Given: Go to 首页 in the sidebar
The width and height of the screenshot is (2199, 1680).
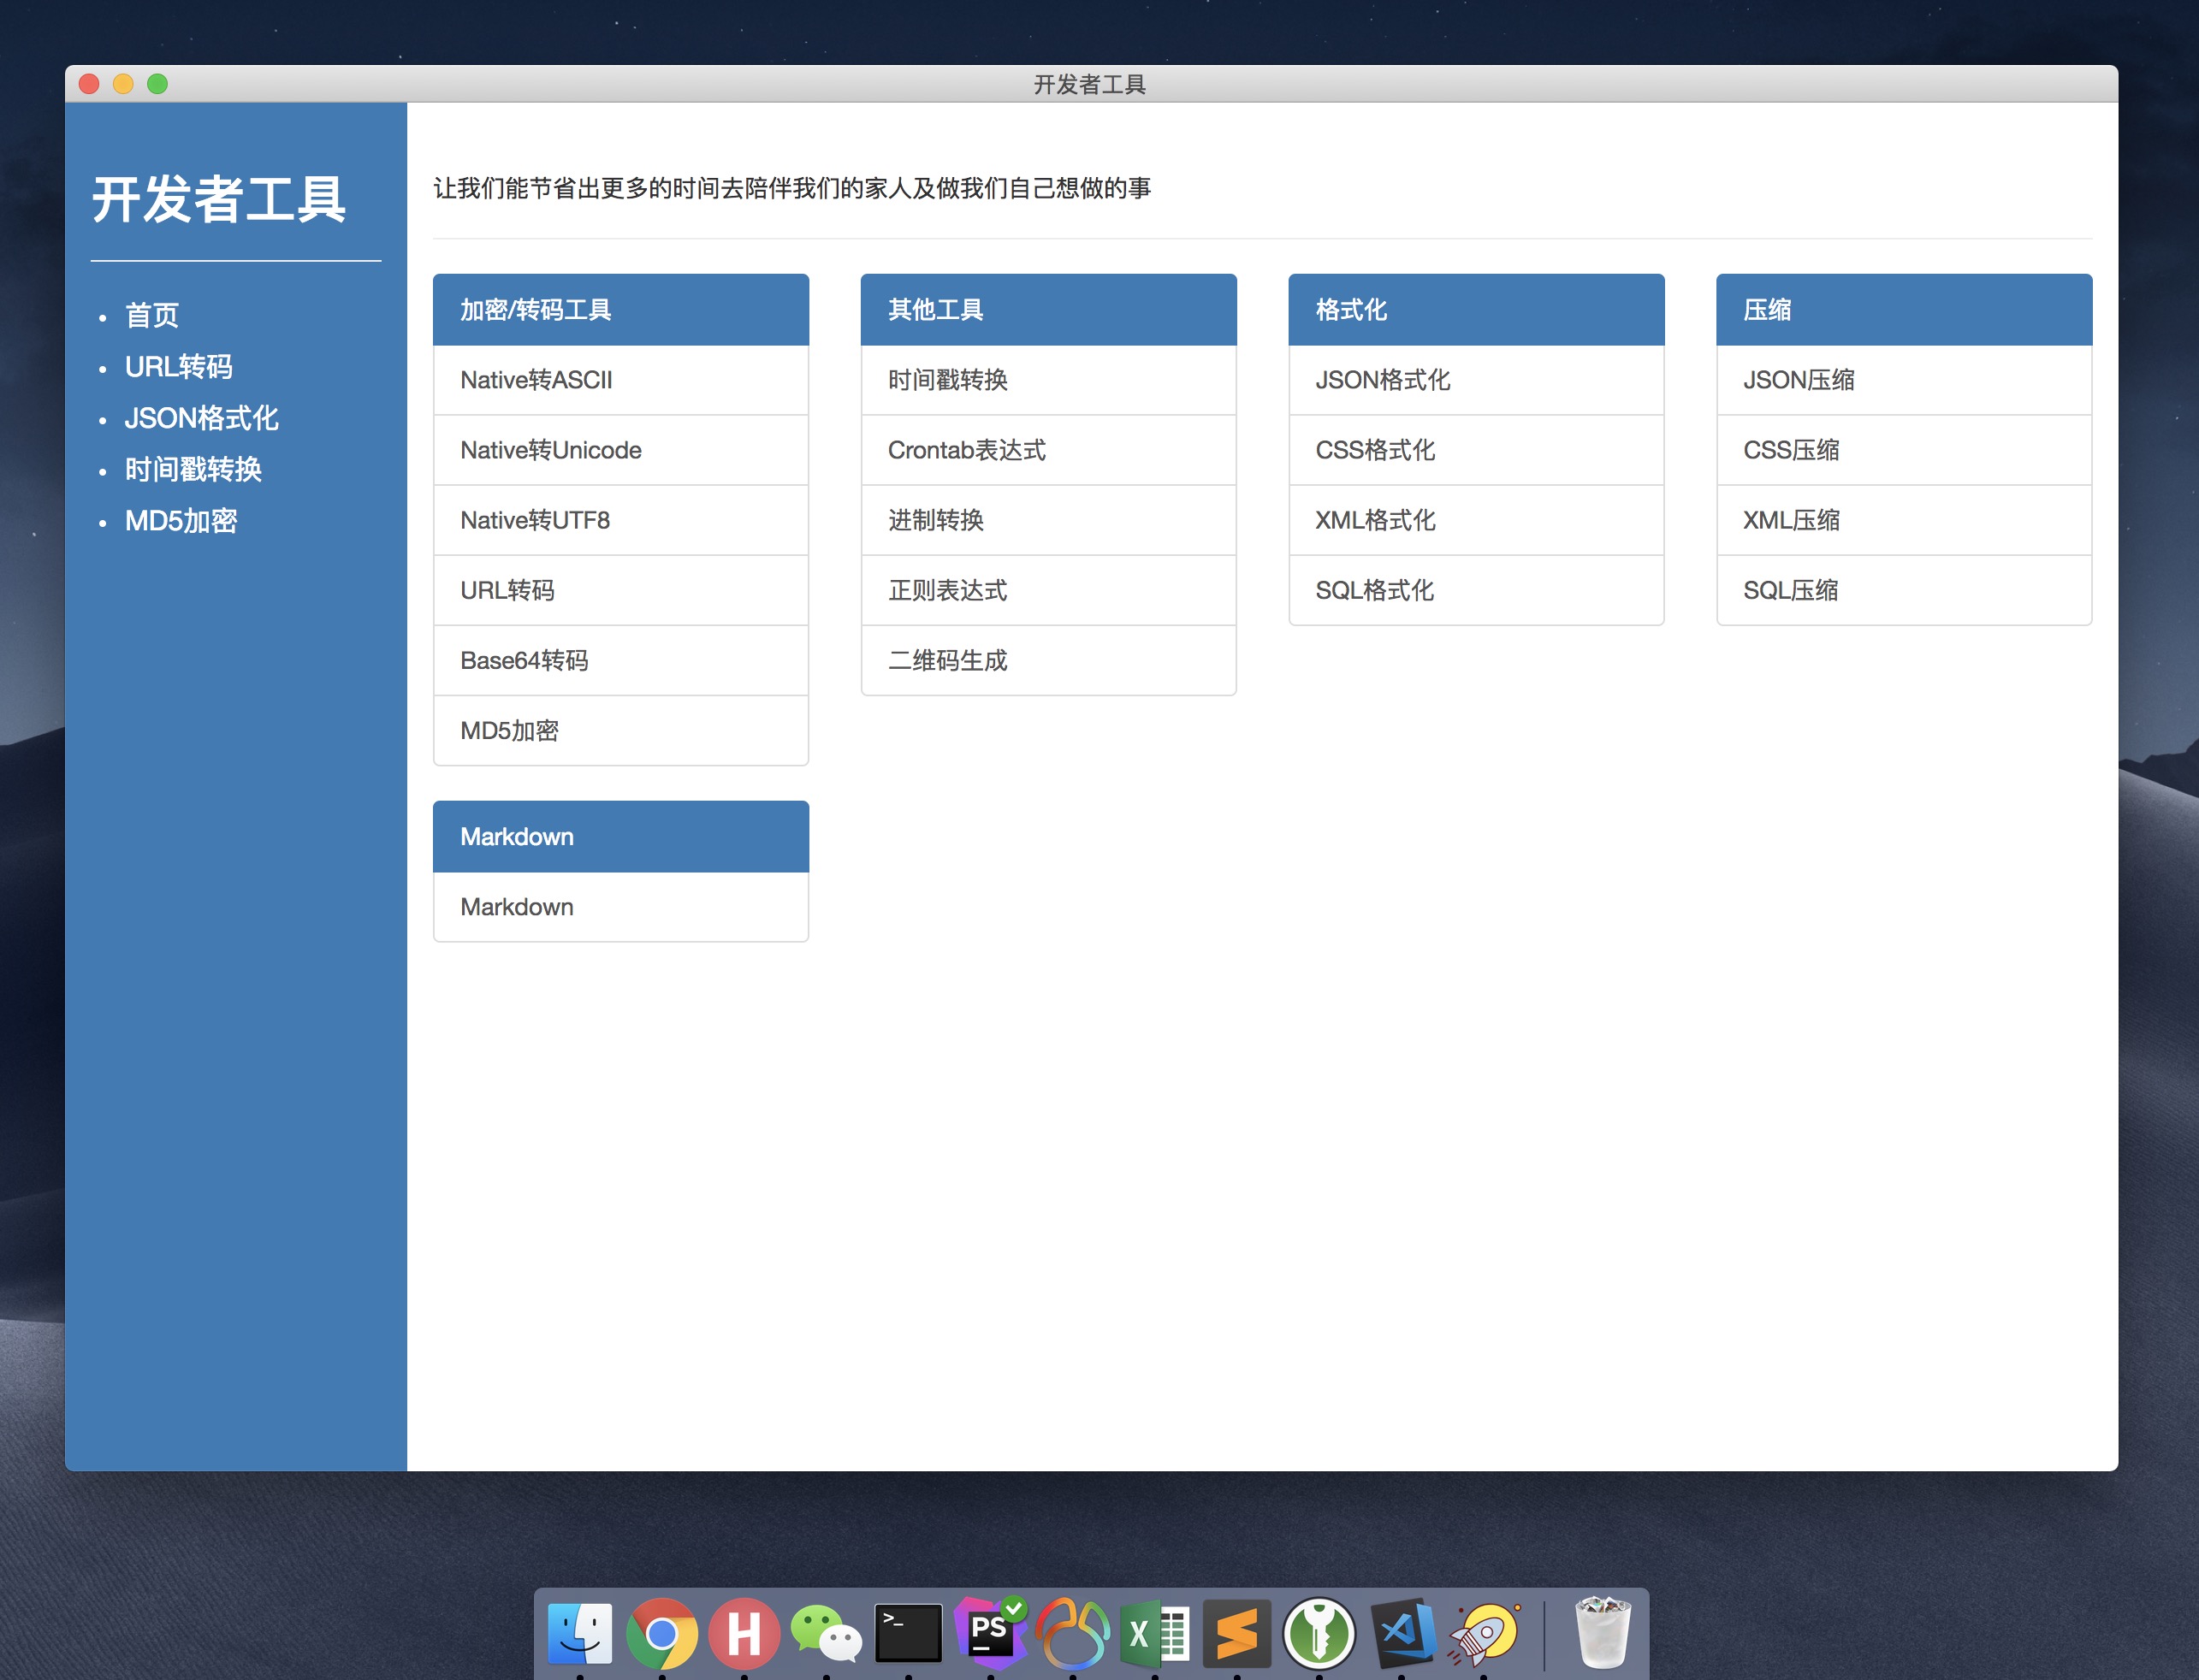Looking at the screenshot, I should (152, 316).
